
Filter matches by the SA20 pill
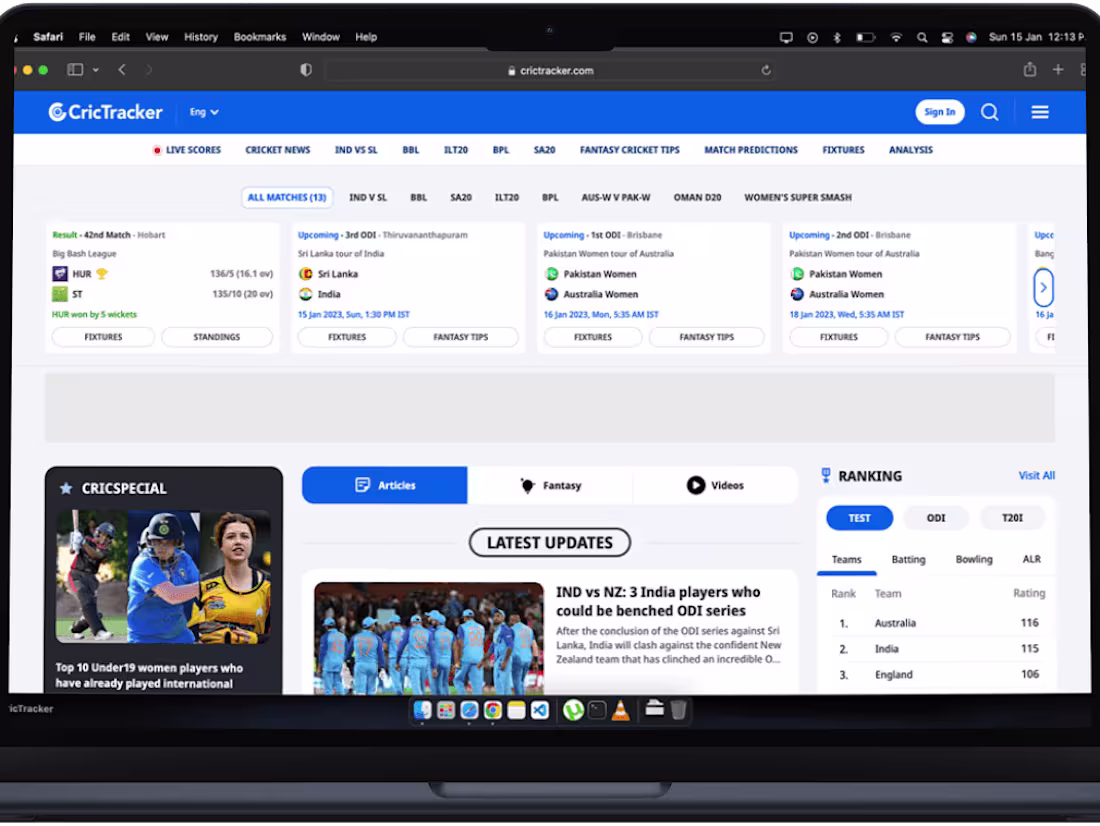[461, 197]
